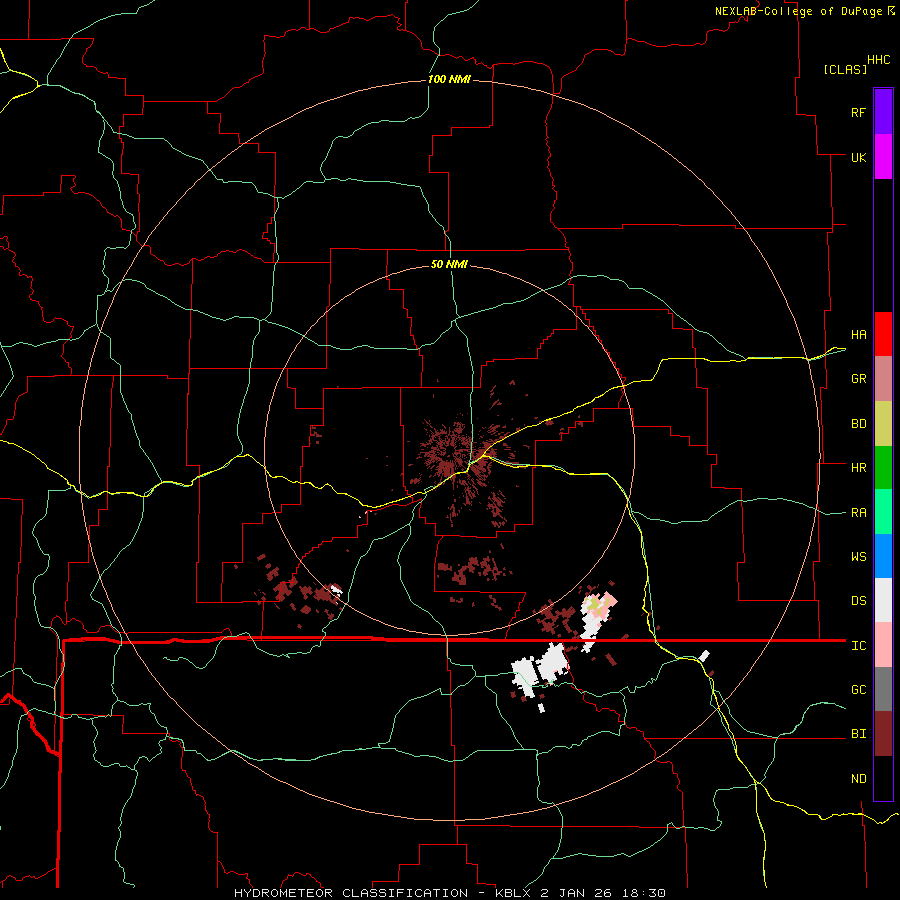Image resolution: width=900 pixels, height=900 pixels.
Task: Click the HHC product code label
Action: [878, 60]
